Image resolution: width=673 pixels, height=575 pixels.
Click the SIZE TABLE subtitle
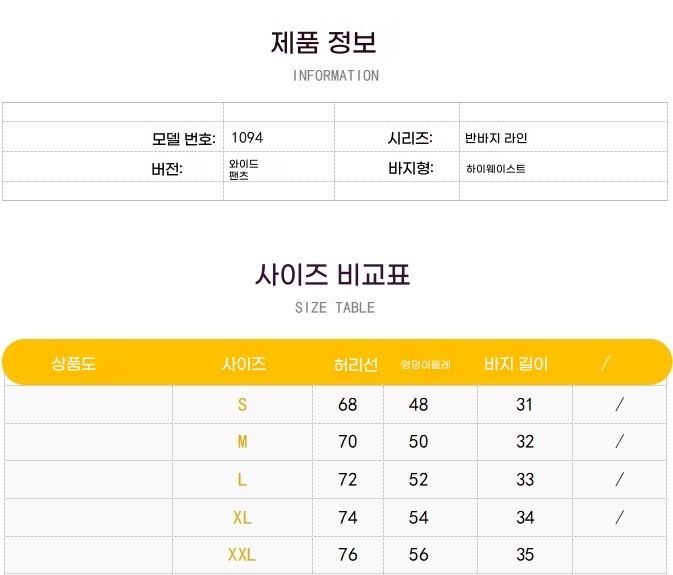[x=335, y=308]
